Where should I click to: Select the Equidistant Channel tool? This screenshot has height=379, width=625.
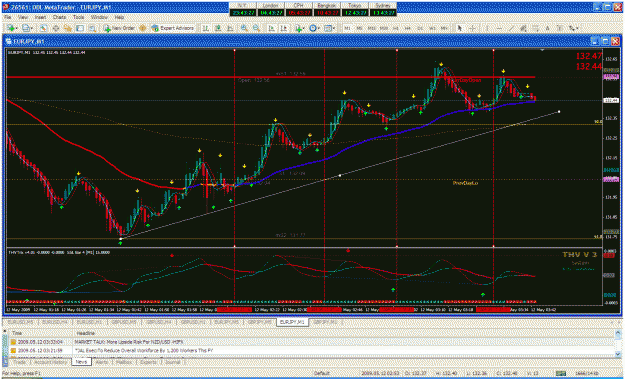point(523,28)
